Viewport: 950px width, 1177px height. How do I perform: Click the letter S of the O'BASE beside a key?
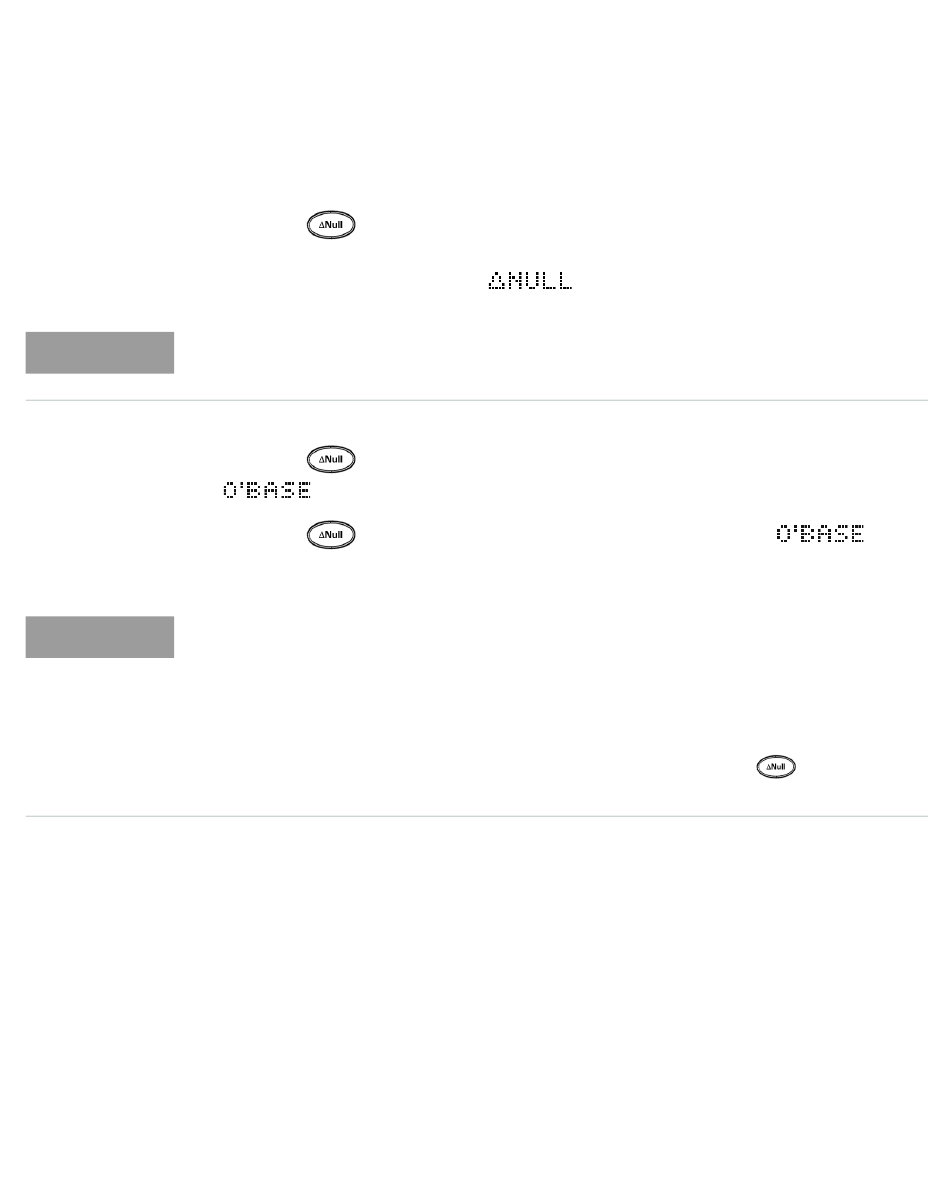[x=840, y=534]
